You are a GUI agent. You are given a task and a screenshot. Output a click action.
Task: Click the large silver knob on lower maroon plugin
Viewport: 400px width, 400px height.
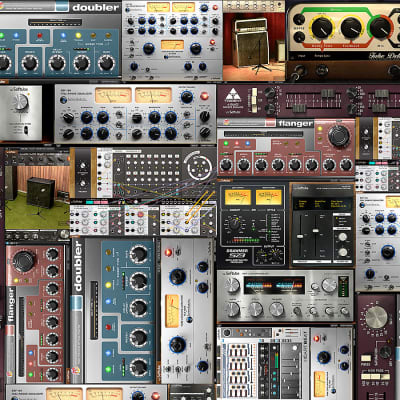376,316
